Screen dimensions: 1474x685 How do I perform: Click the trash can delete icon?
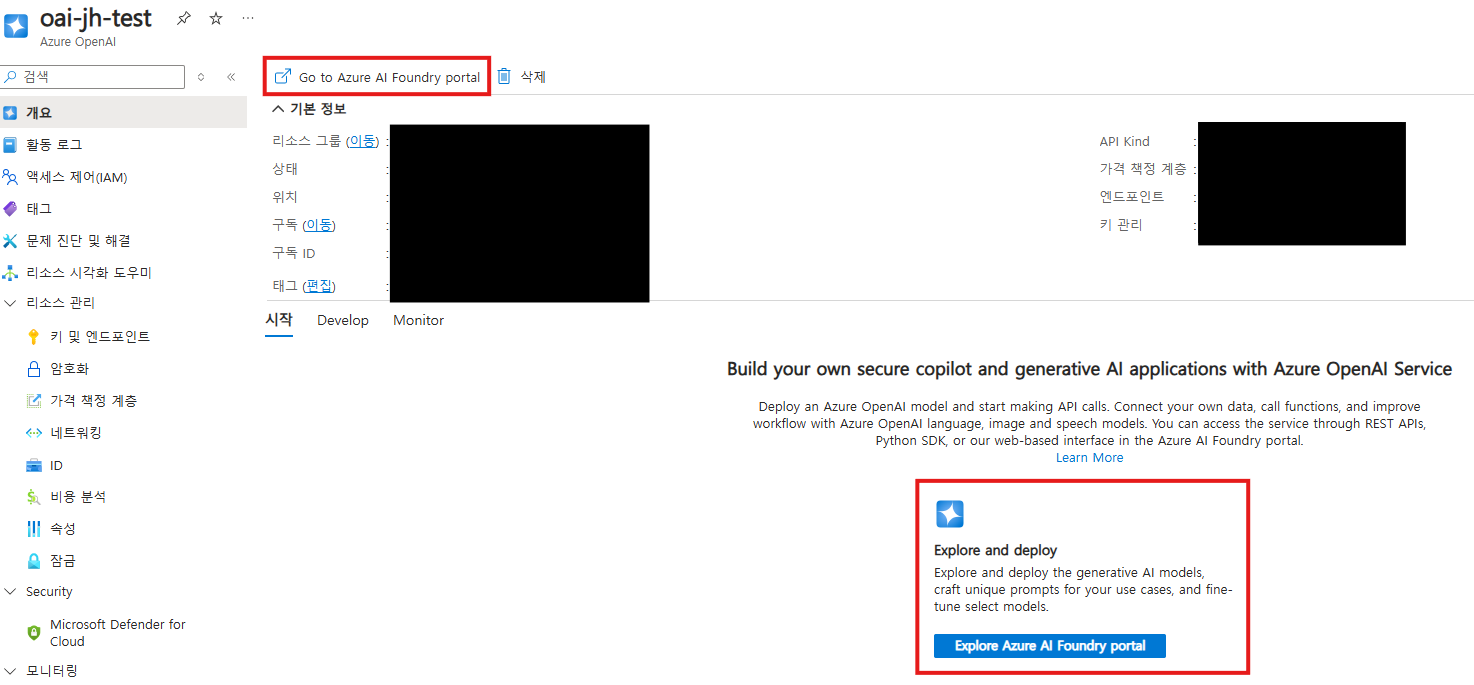point(504,76)
